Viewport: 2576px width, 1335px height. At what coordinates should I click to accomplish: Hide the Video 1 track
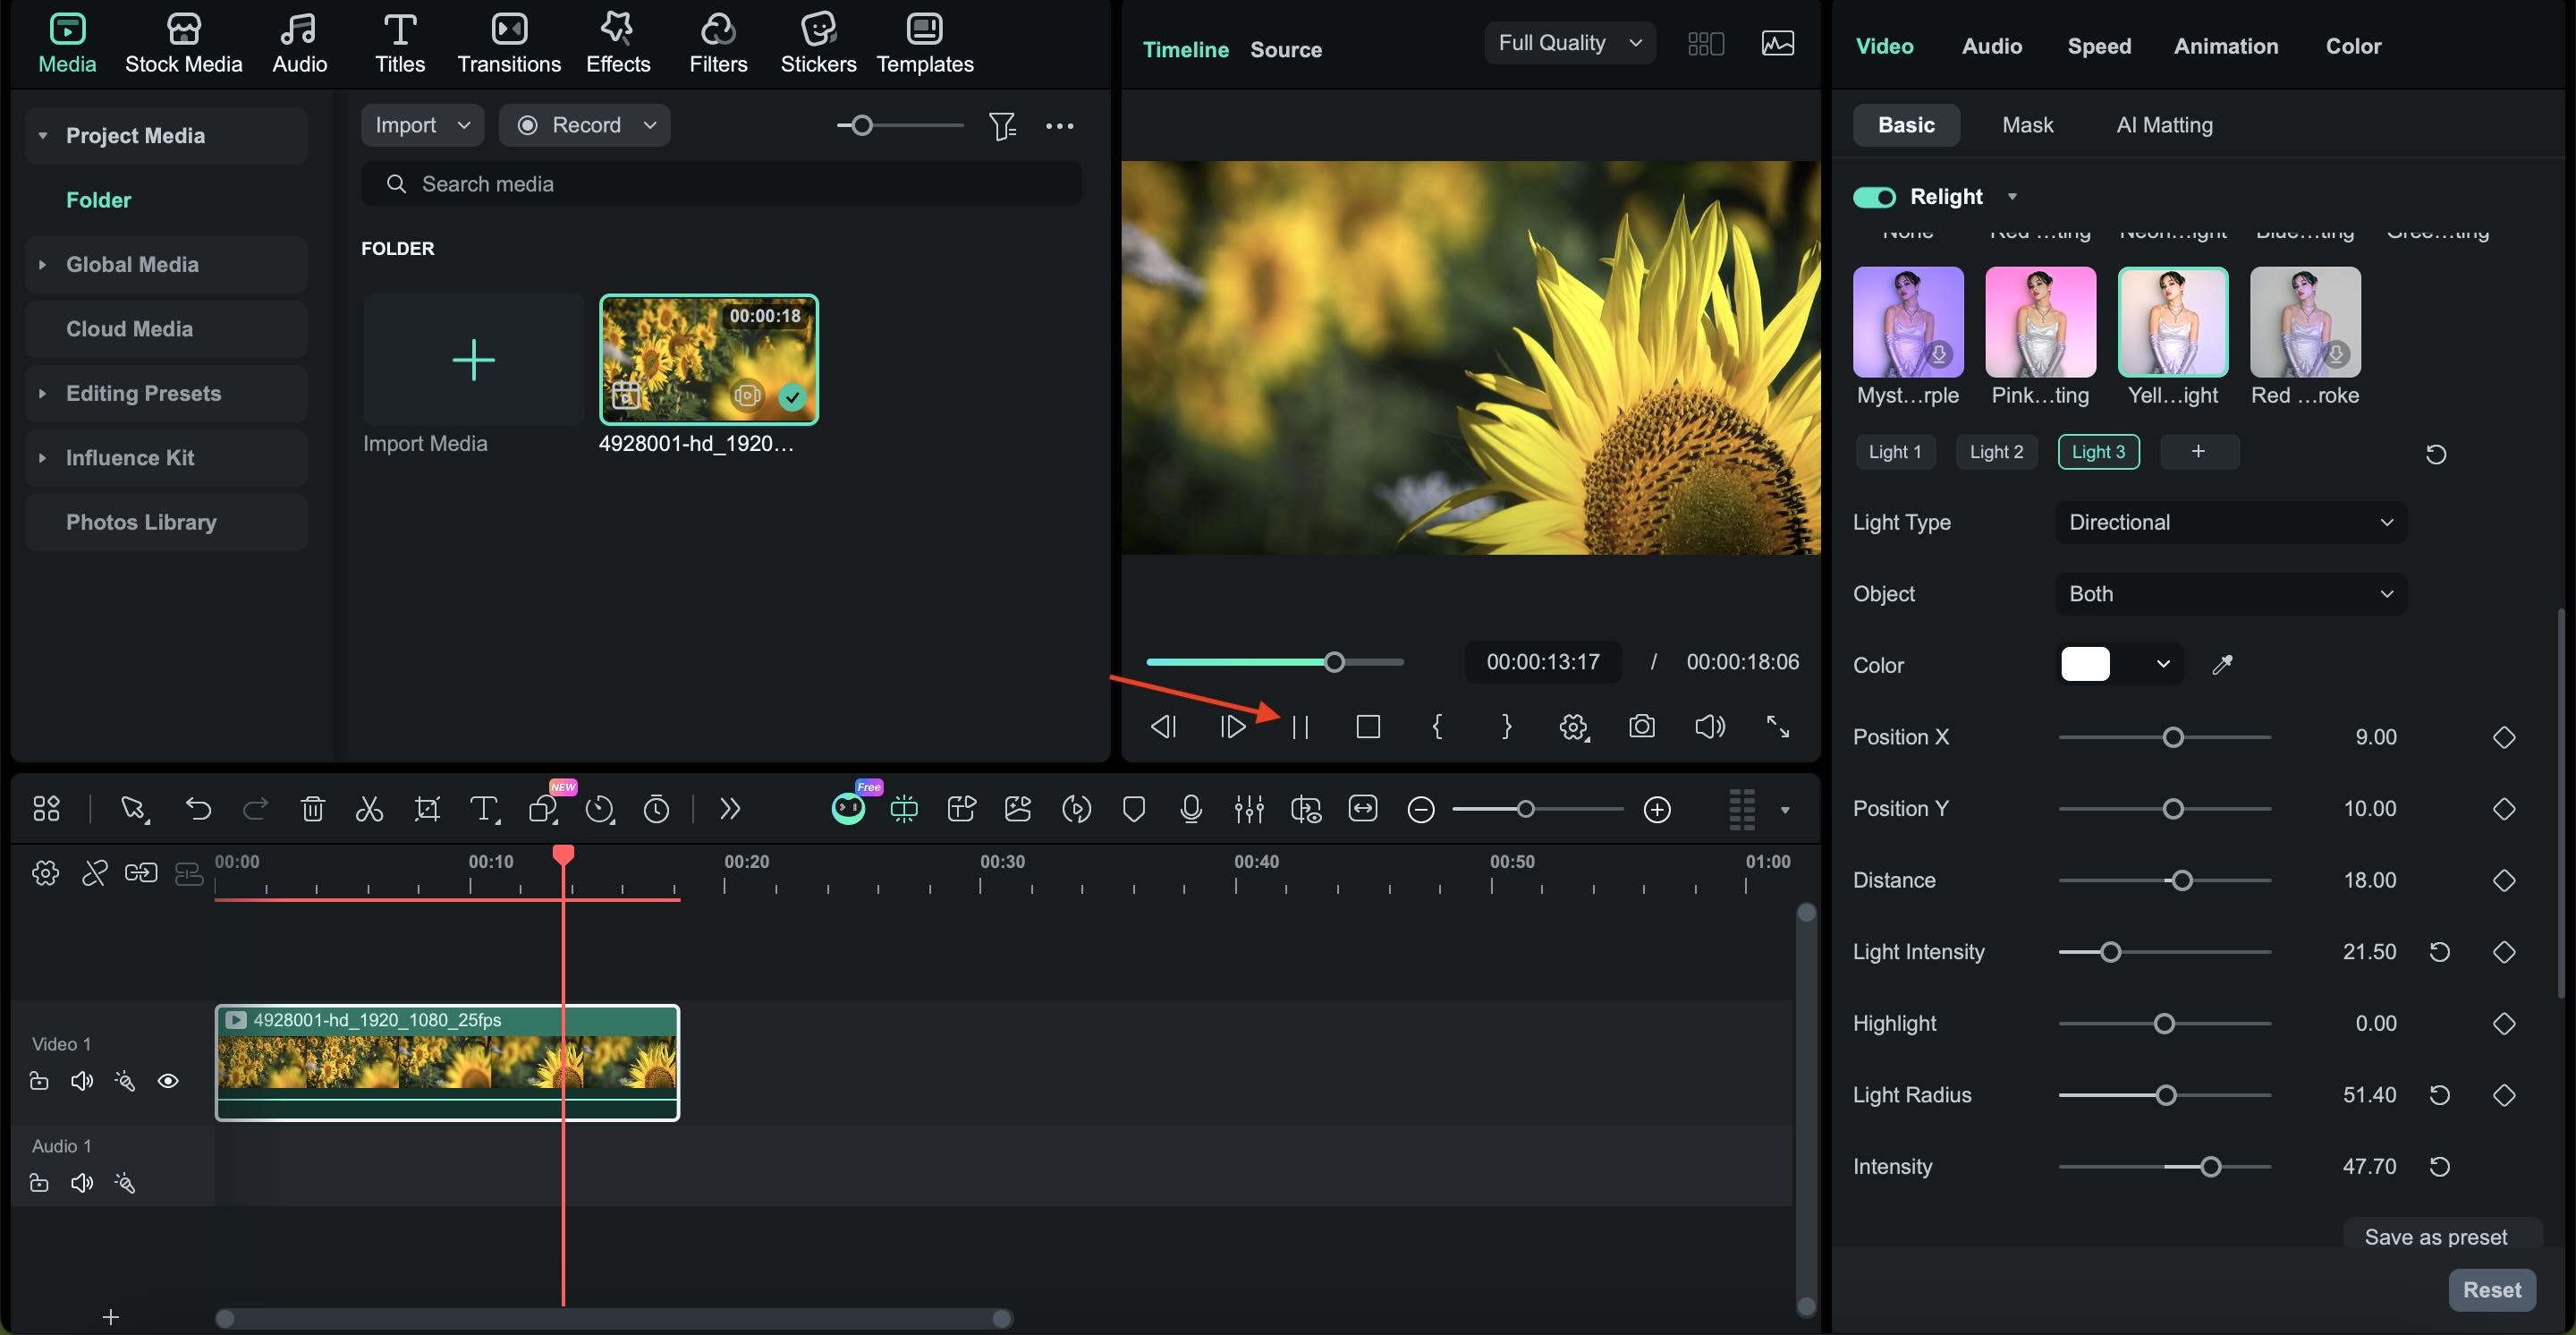pyautogui.click(x=168, y=1081)
